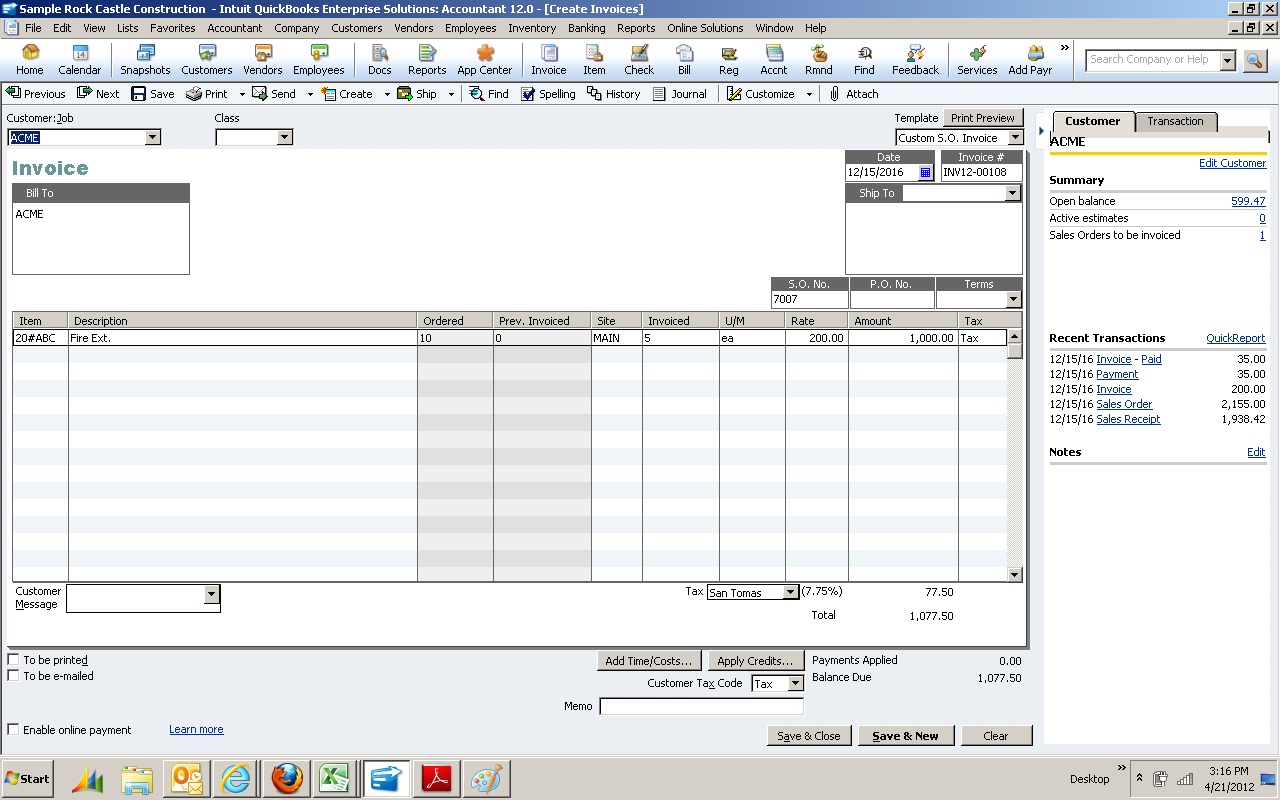The image size is (1280, 800).
Task: Expand the San Tomas tax dropdown
Action: pos(790,592)
